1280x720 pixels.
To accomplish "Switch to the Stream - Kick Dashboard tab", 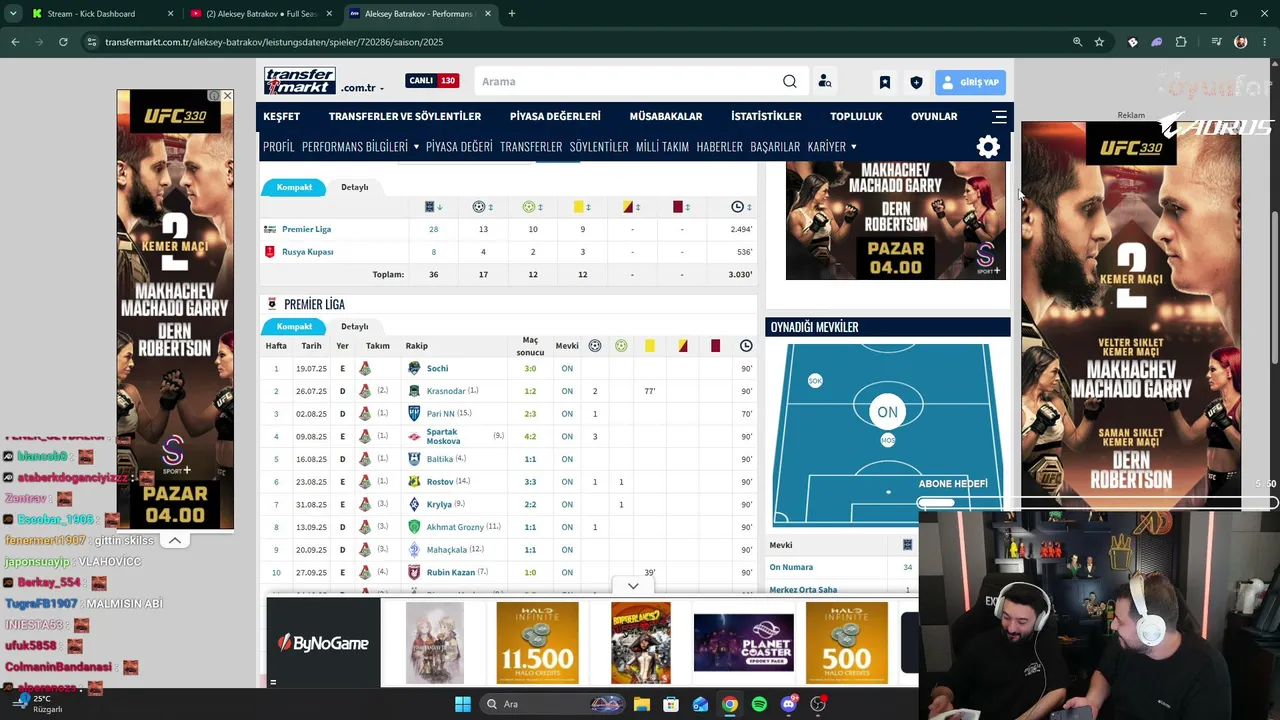I will click(100, 14).
